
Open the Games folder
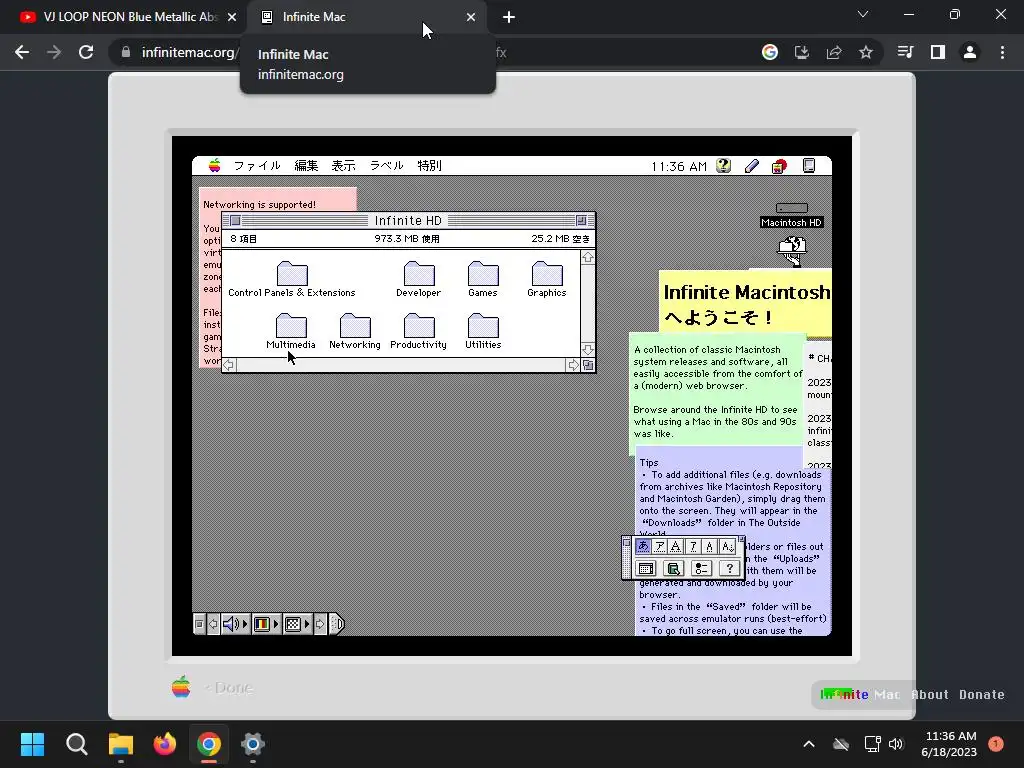[x=483, y=279]
